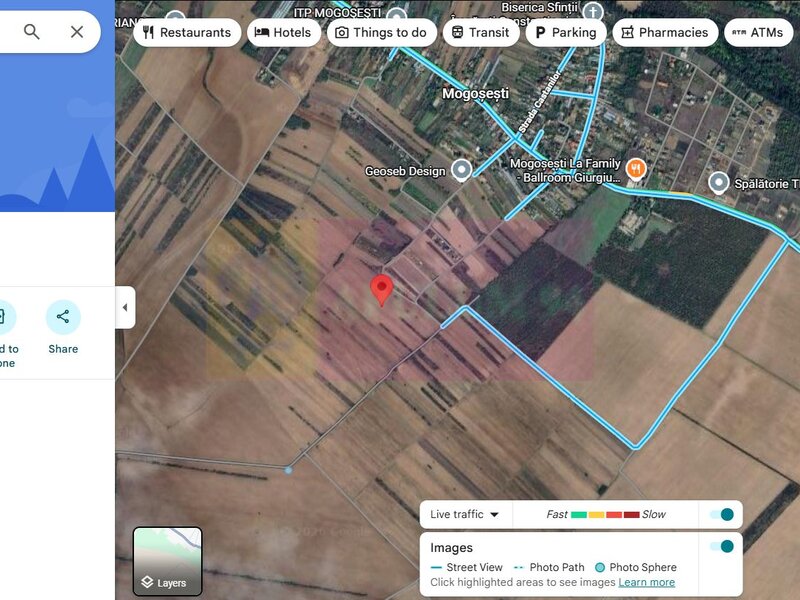Screen dimensions: 800x600
Task: Clear the search with the X icon
Action: 77,32
